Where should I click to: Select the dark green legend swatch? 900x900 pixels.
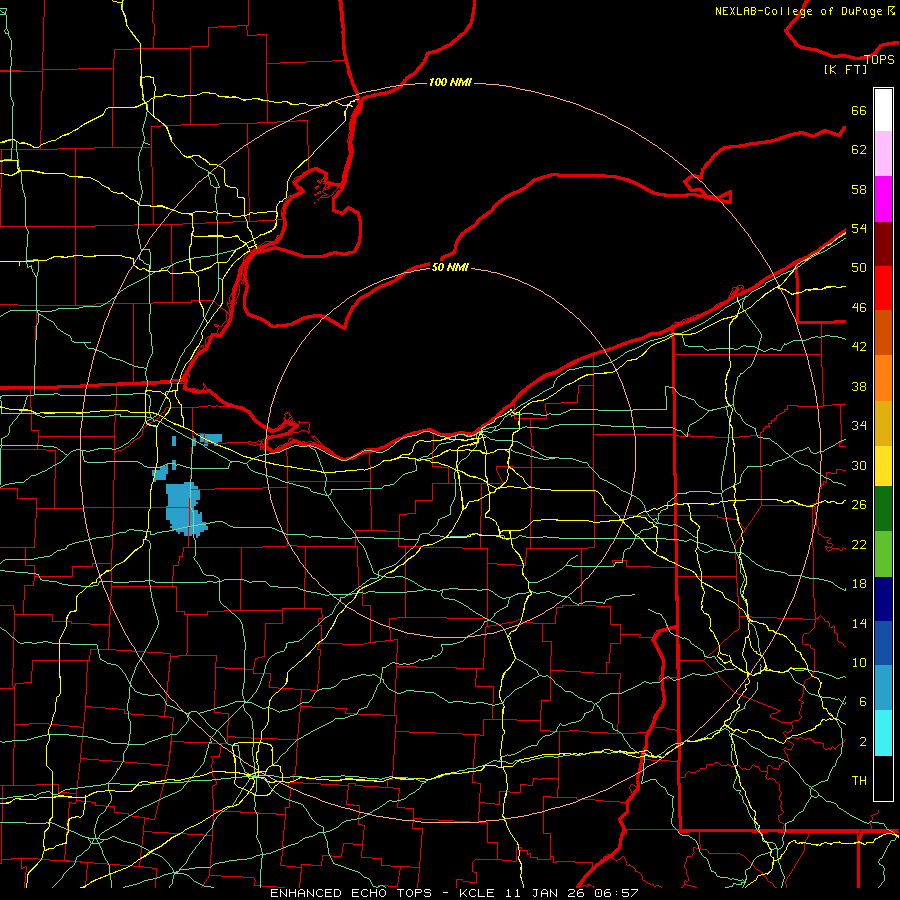[x=883, y=509]
